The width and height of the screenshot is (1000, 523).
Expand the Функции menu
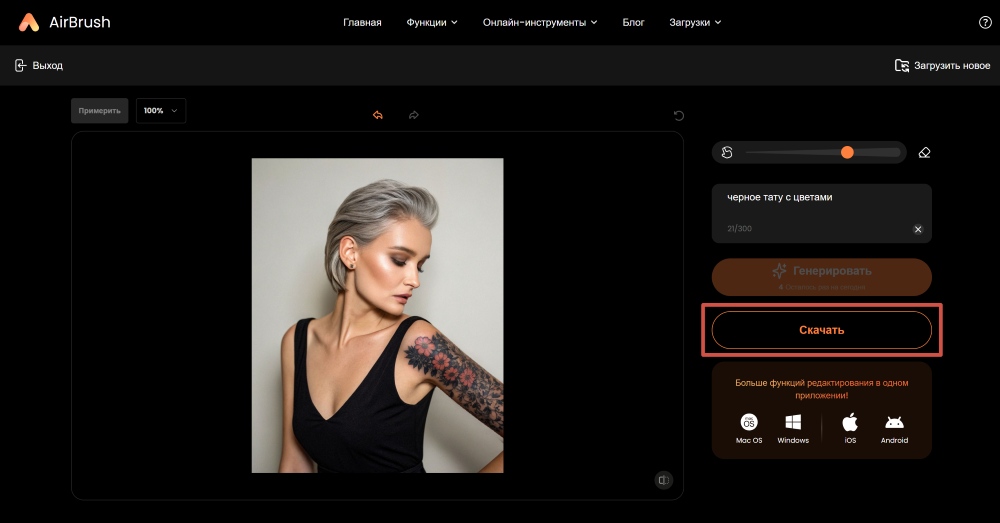432,22
